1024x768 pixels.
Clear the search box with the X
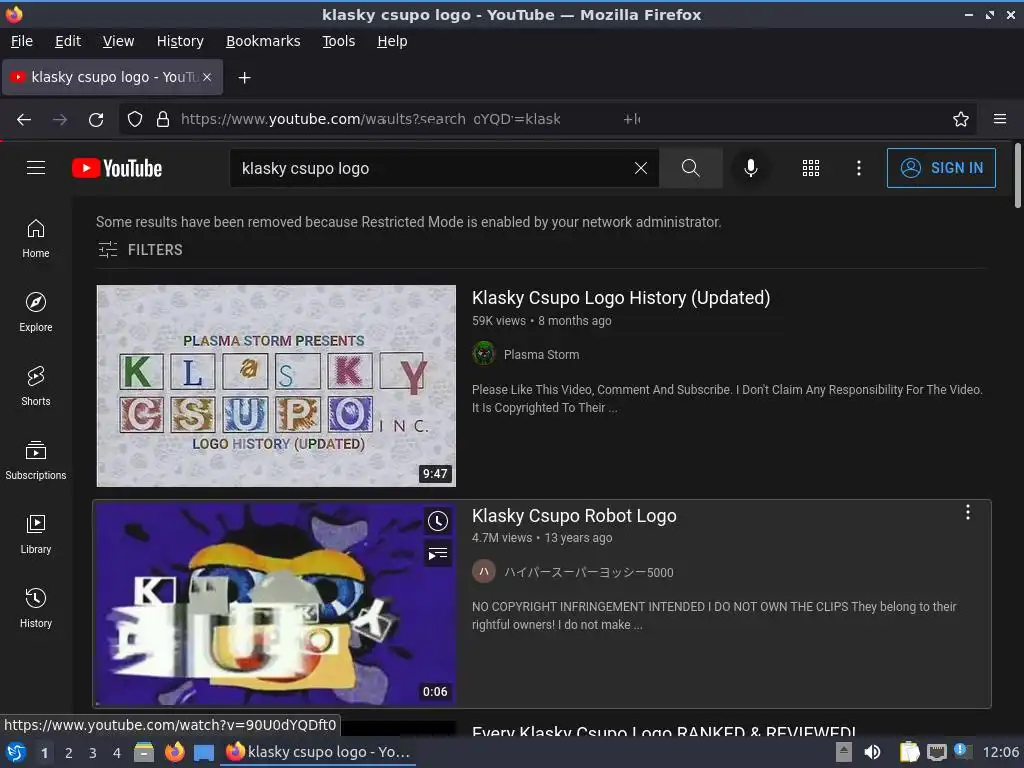641,168
